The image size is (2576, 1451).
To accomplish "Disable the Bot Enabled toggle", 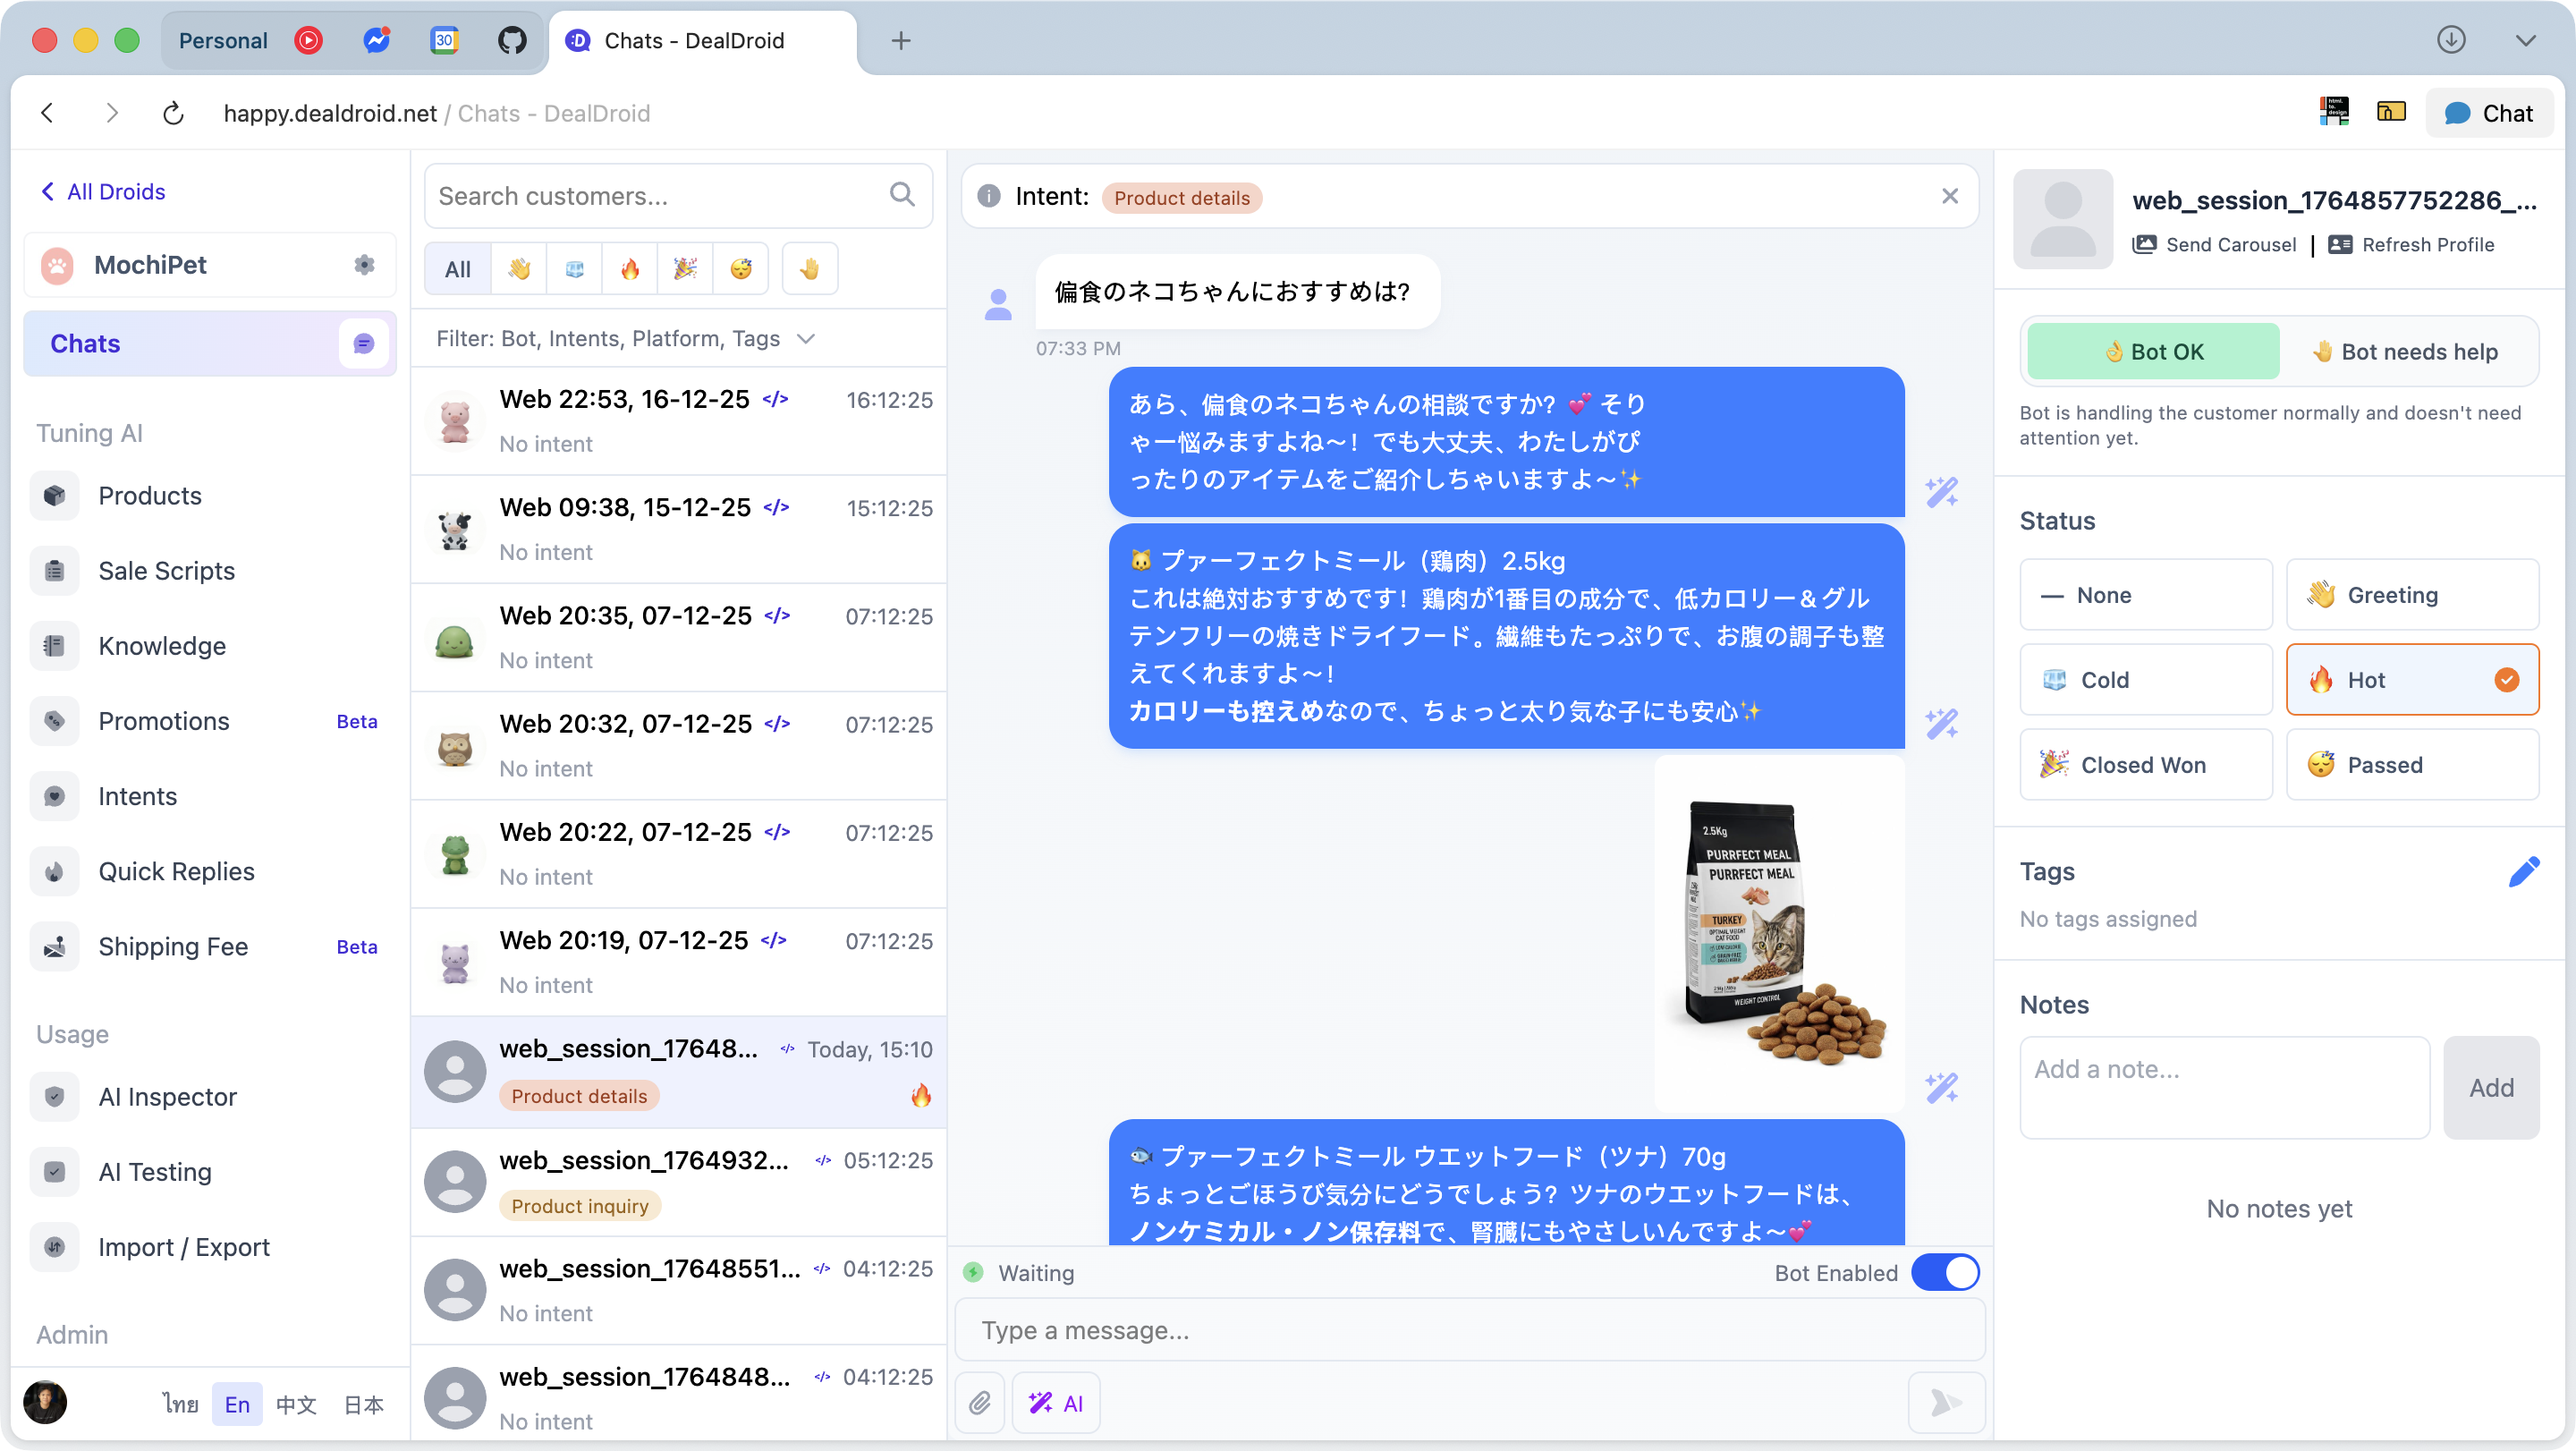I will (1945, 1272).
